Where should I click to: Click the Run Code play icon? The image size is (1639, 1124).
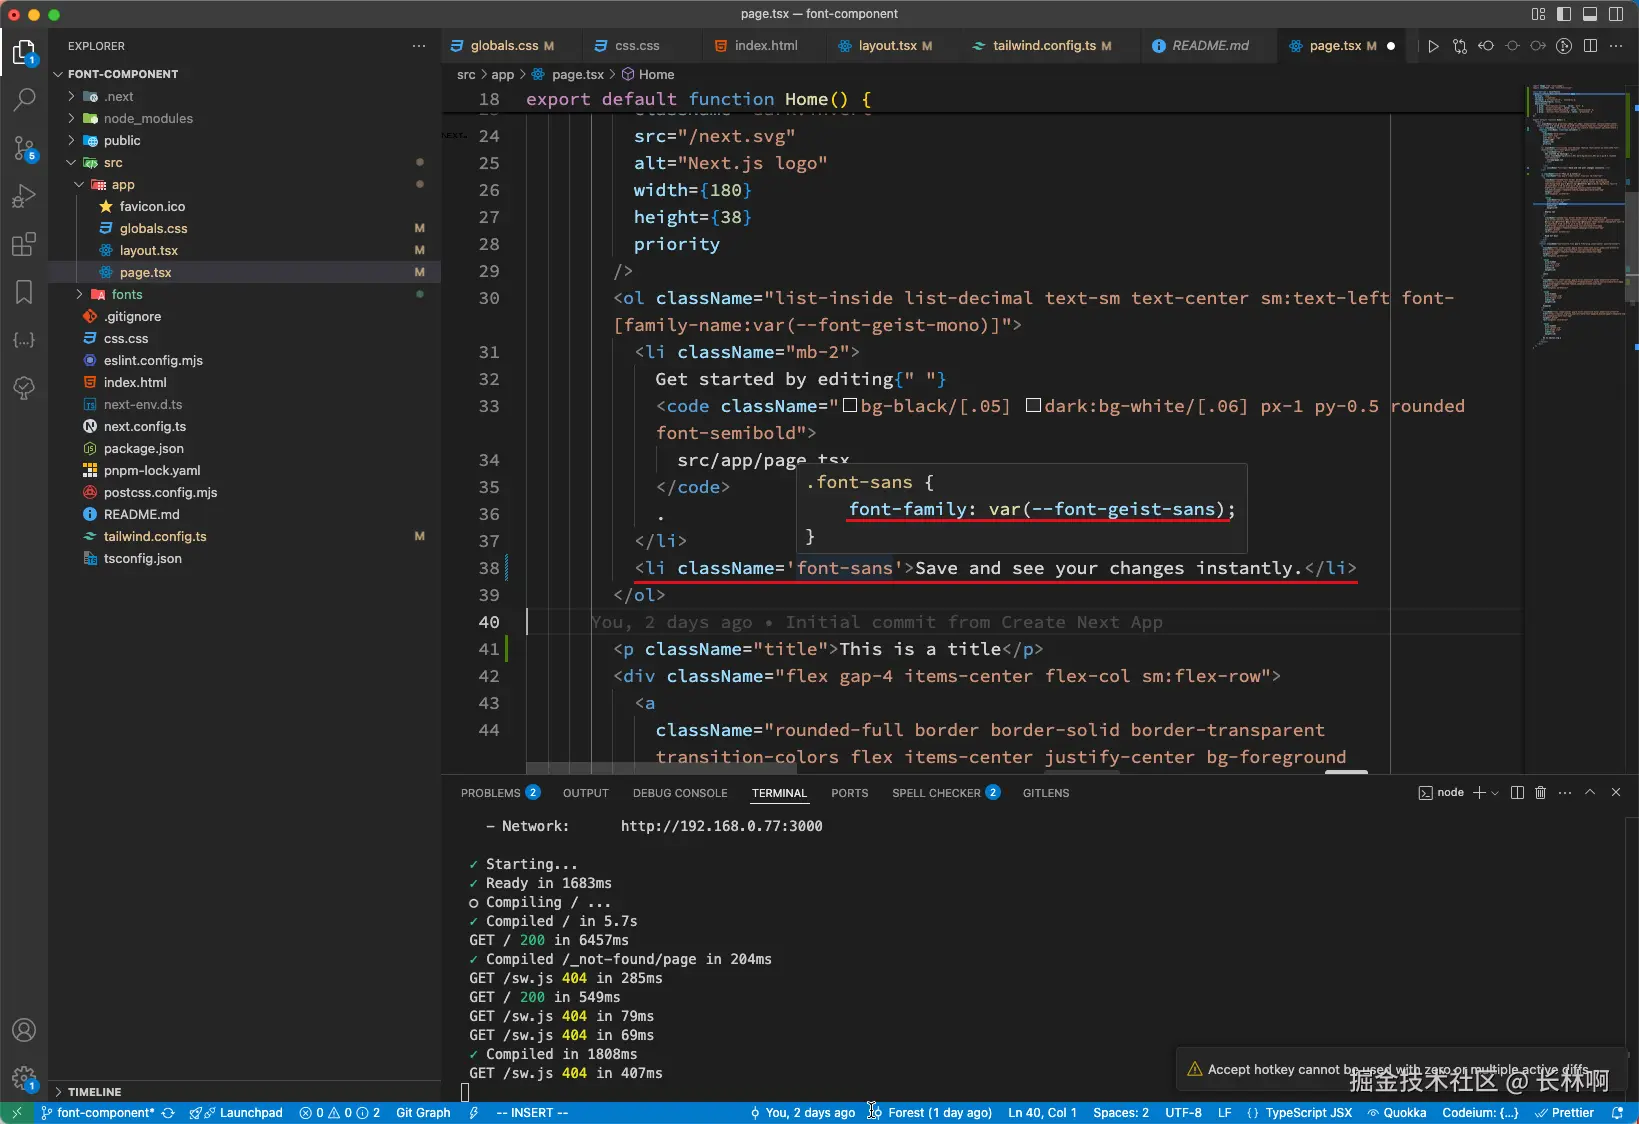(x=1433, y=46)
